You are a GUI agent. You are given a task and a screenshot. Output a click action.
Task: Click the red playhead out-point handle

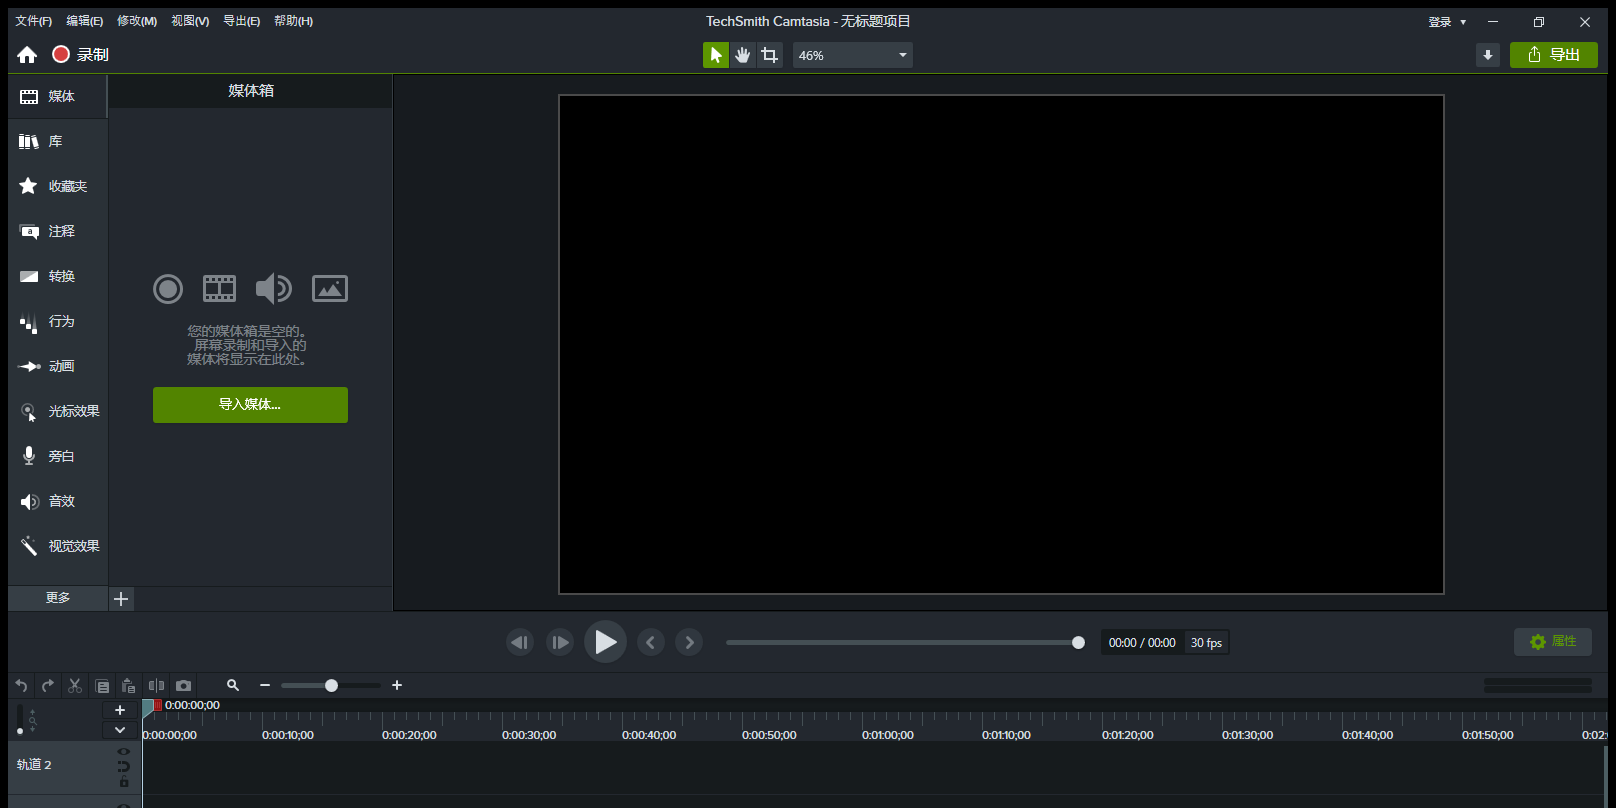tap(158, 705)
